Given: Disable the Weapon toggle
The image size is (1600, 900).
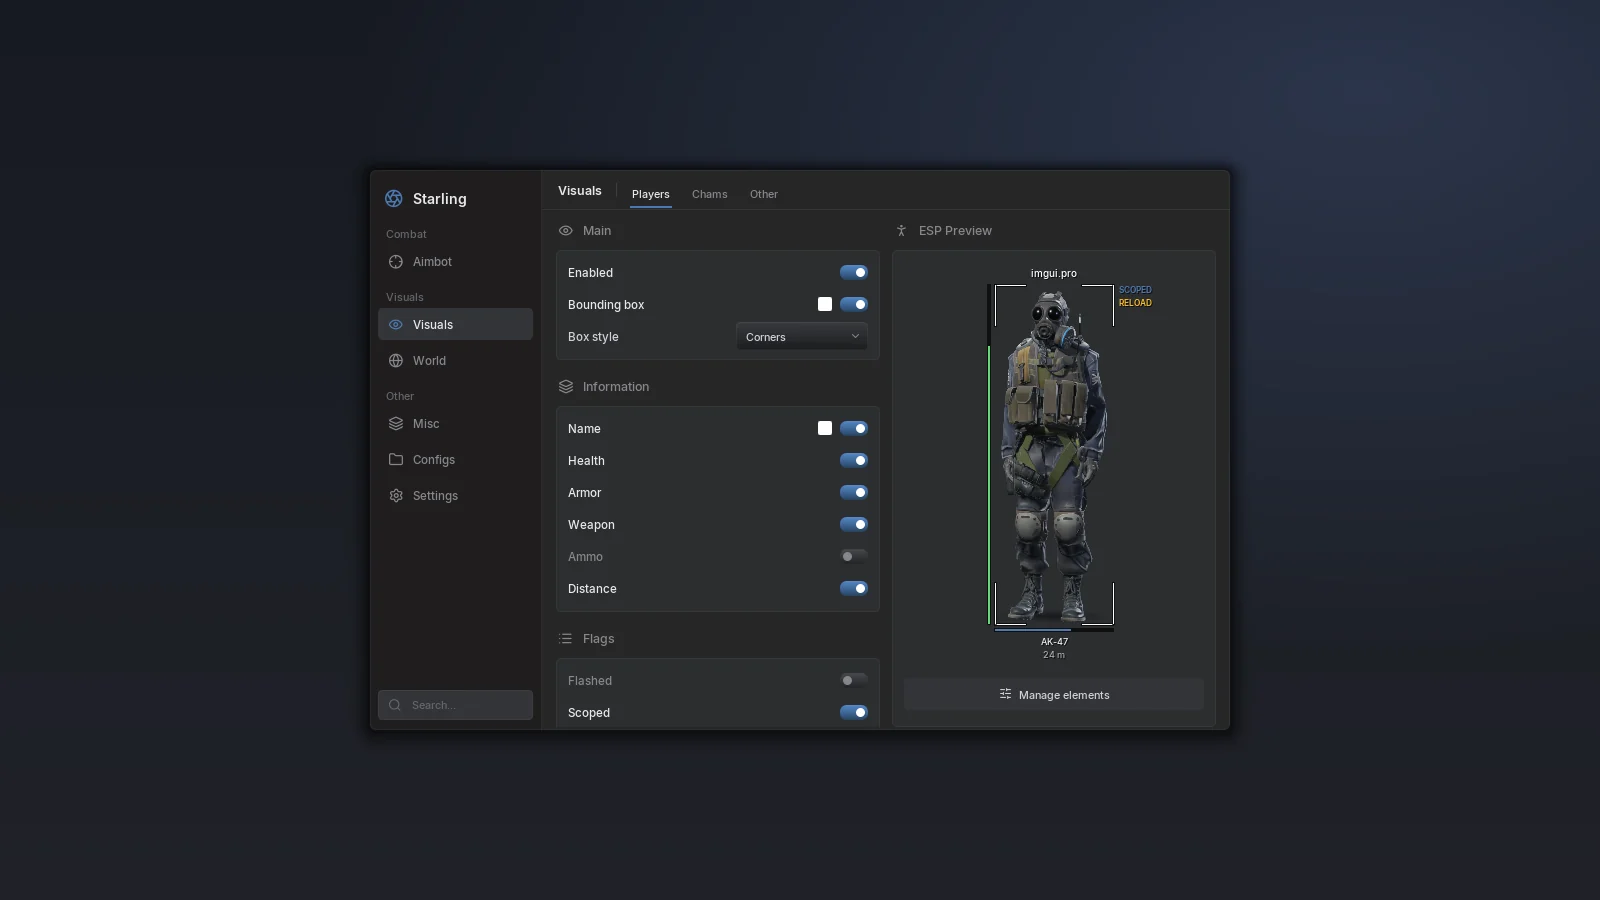Looking at the screenshot, I should [854, 525].
